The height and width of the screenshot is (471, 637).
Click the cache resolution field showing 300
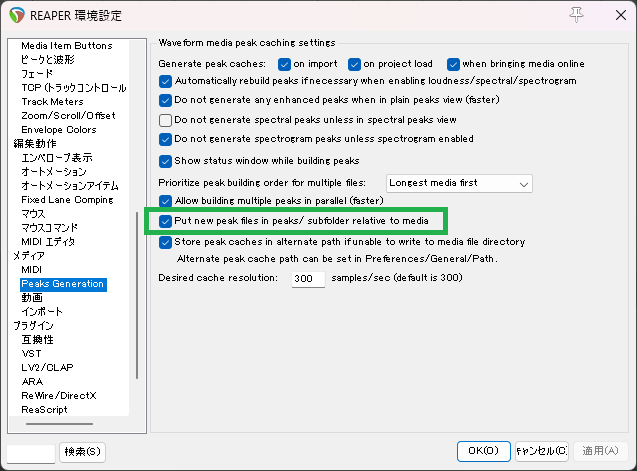[308, 279]
